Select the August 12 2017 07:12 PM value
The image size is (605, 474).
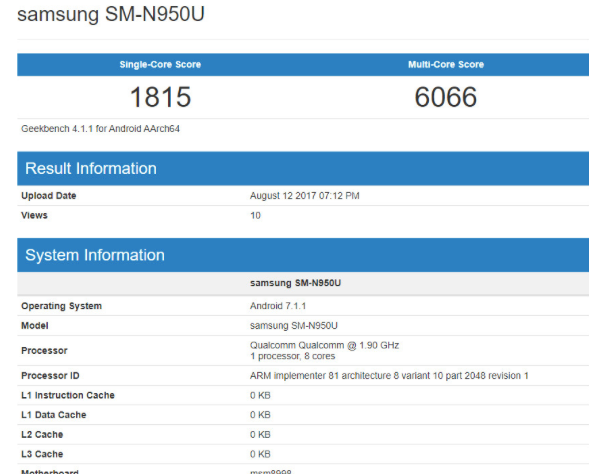coord(304,196)
